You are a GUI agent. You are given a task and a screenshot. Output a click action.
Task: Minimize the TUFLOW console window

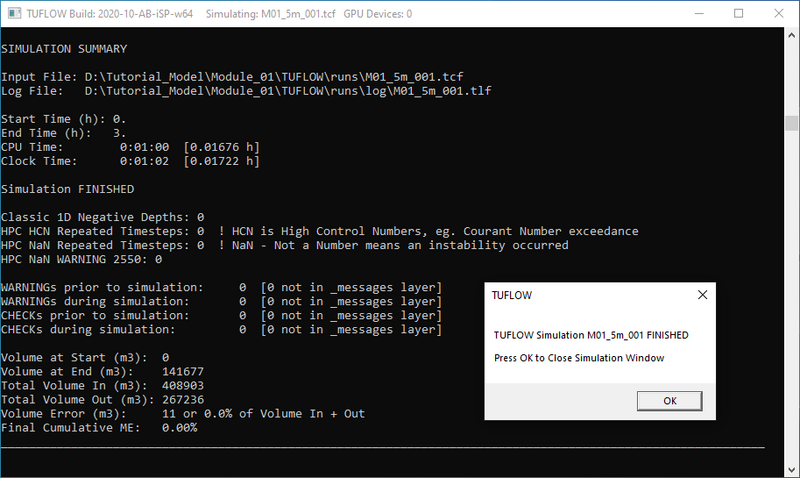coord(693,14)
